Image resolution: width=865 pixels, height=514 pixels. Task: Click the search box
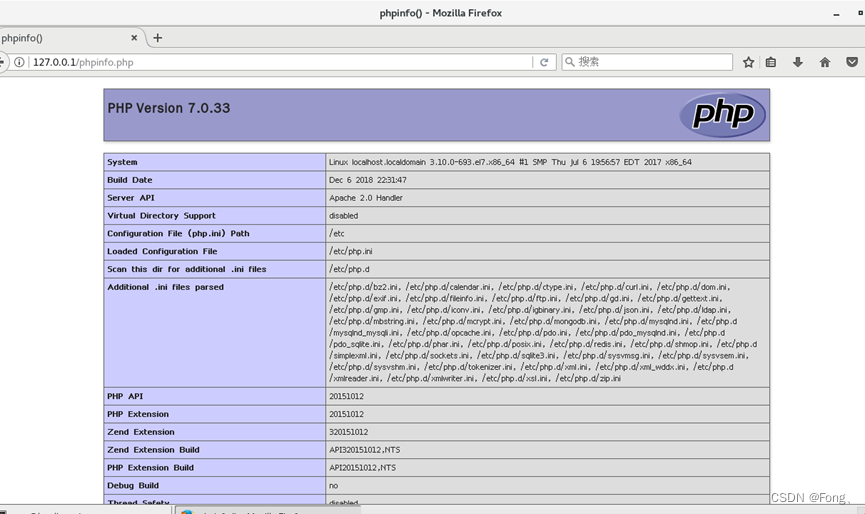point(647,62)
